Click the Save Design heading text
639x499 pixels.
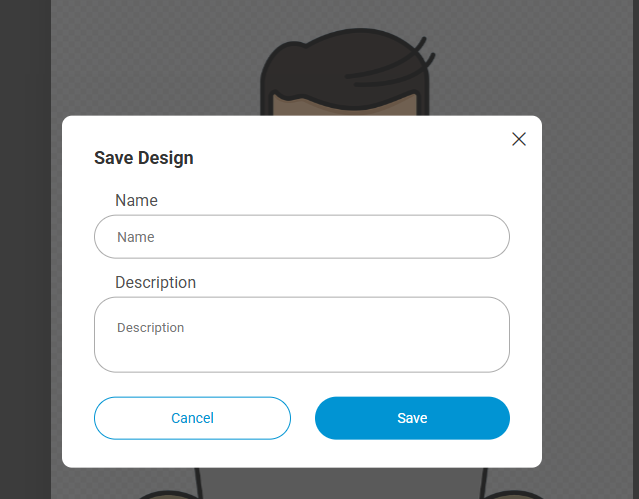pyautogui.click(x=144, y=158)
